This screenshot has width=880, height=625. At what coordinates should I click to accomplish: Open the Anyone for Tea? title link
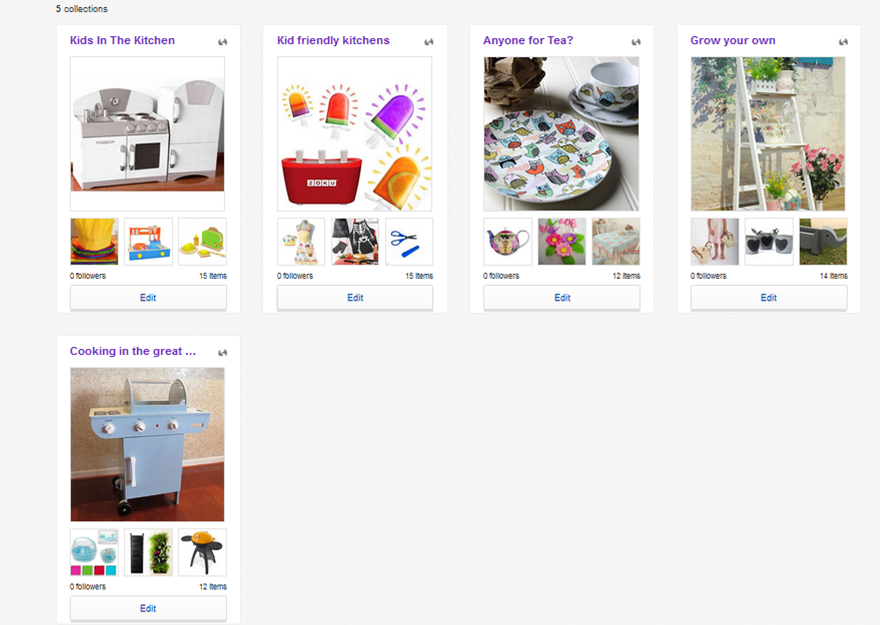(x=528, y=40)
